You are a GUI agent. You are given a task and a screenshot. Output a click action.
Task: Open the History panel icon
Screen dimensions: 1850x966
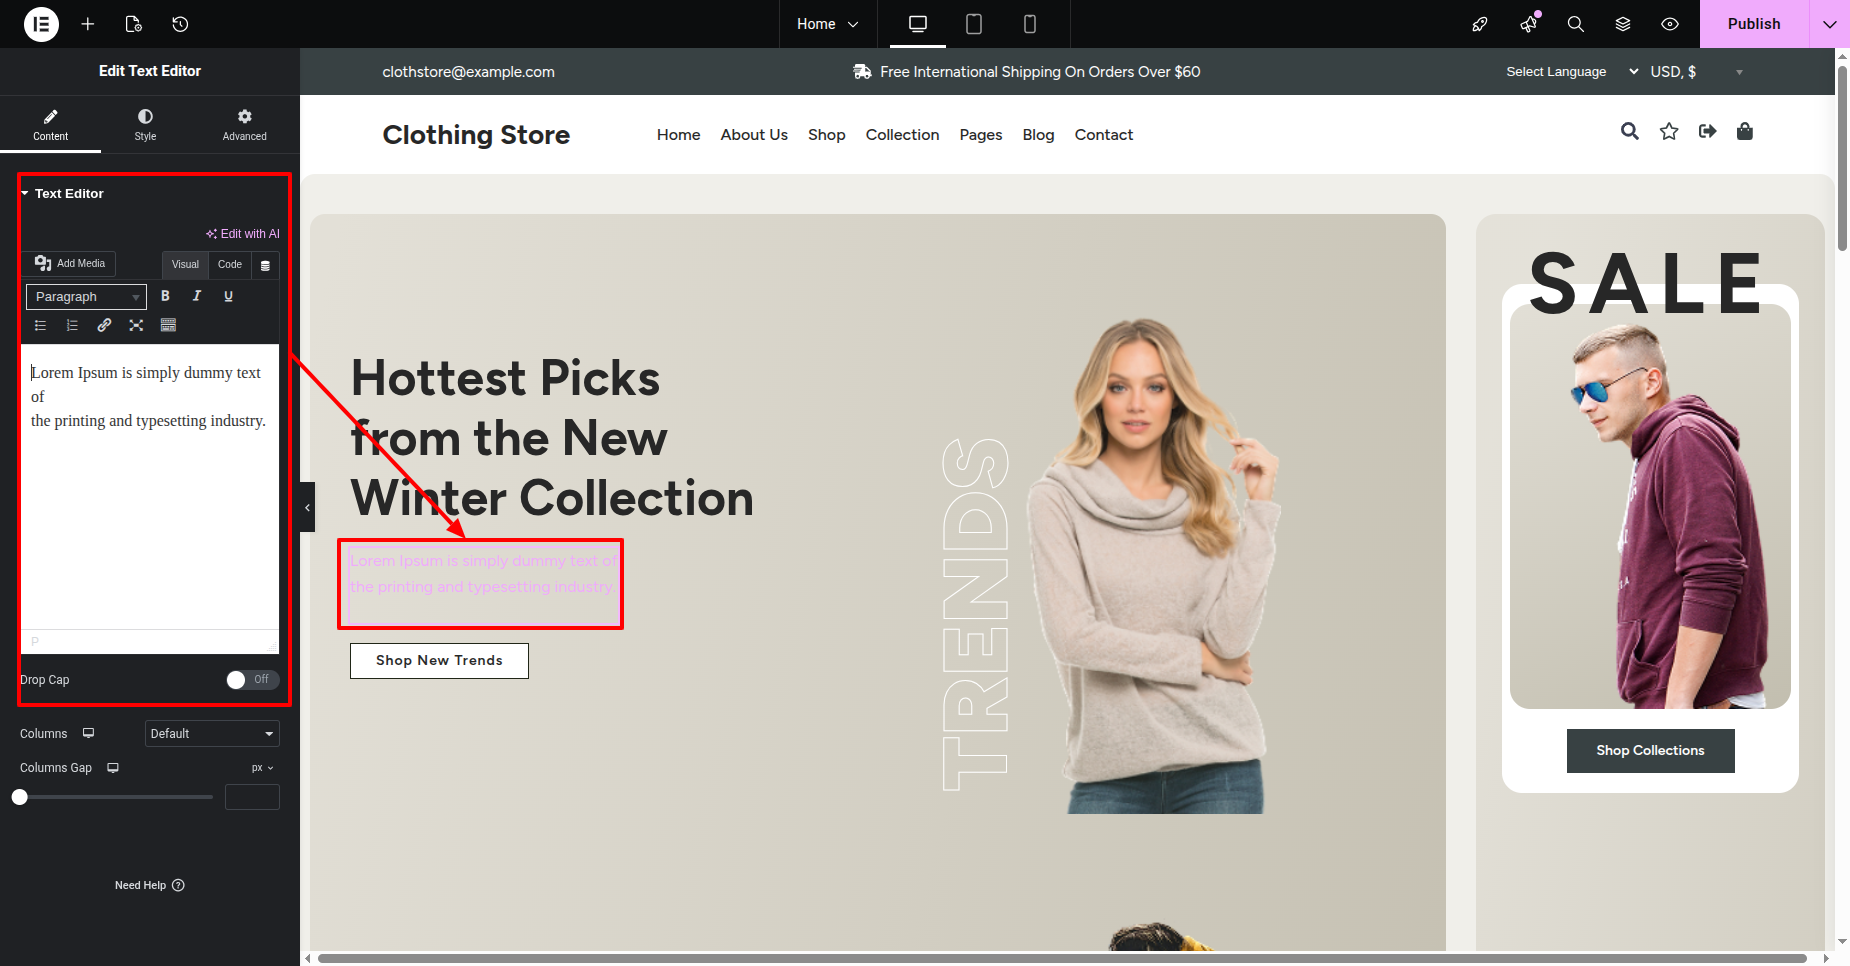tap(180, 24)
